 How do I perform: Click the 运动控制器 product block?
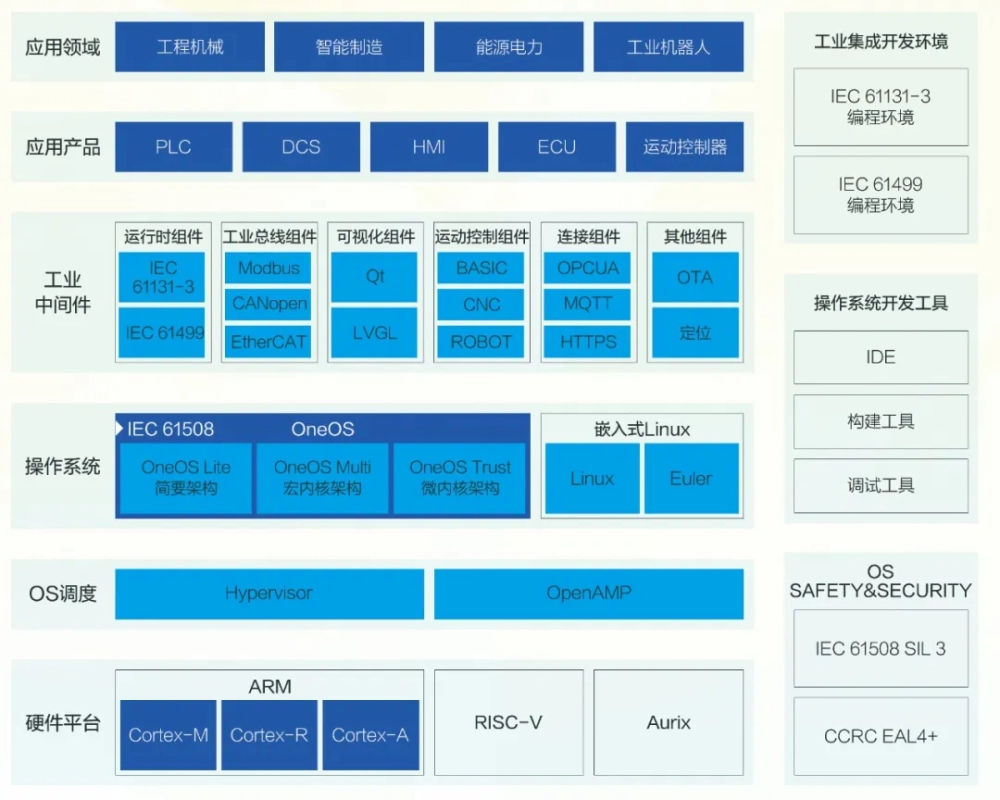pos(685,147)
